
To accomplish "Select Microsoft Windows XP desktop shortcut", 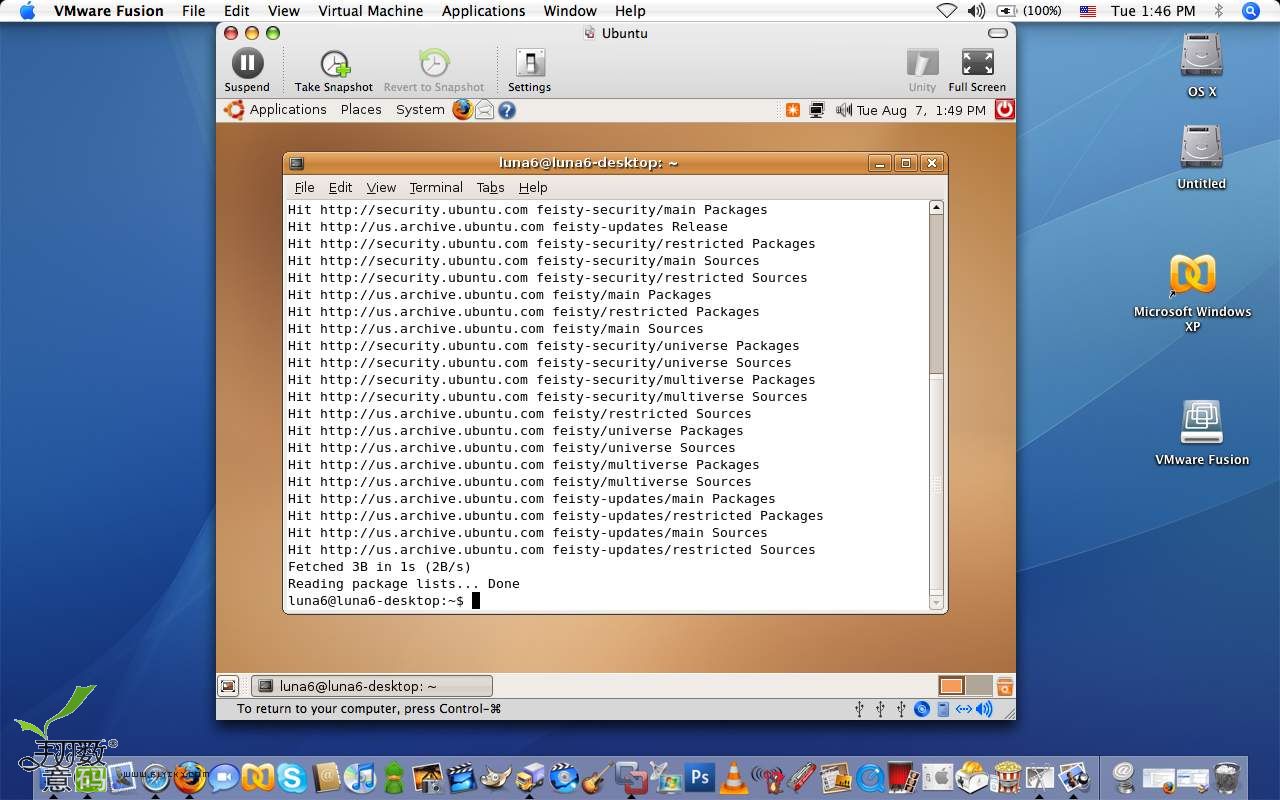I will tap(1192, 292).
